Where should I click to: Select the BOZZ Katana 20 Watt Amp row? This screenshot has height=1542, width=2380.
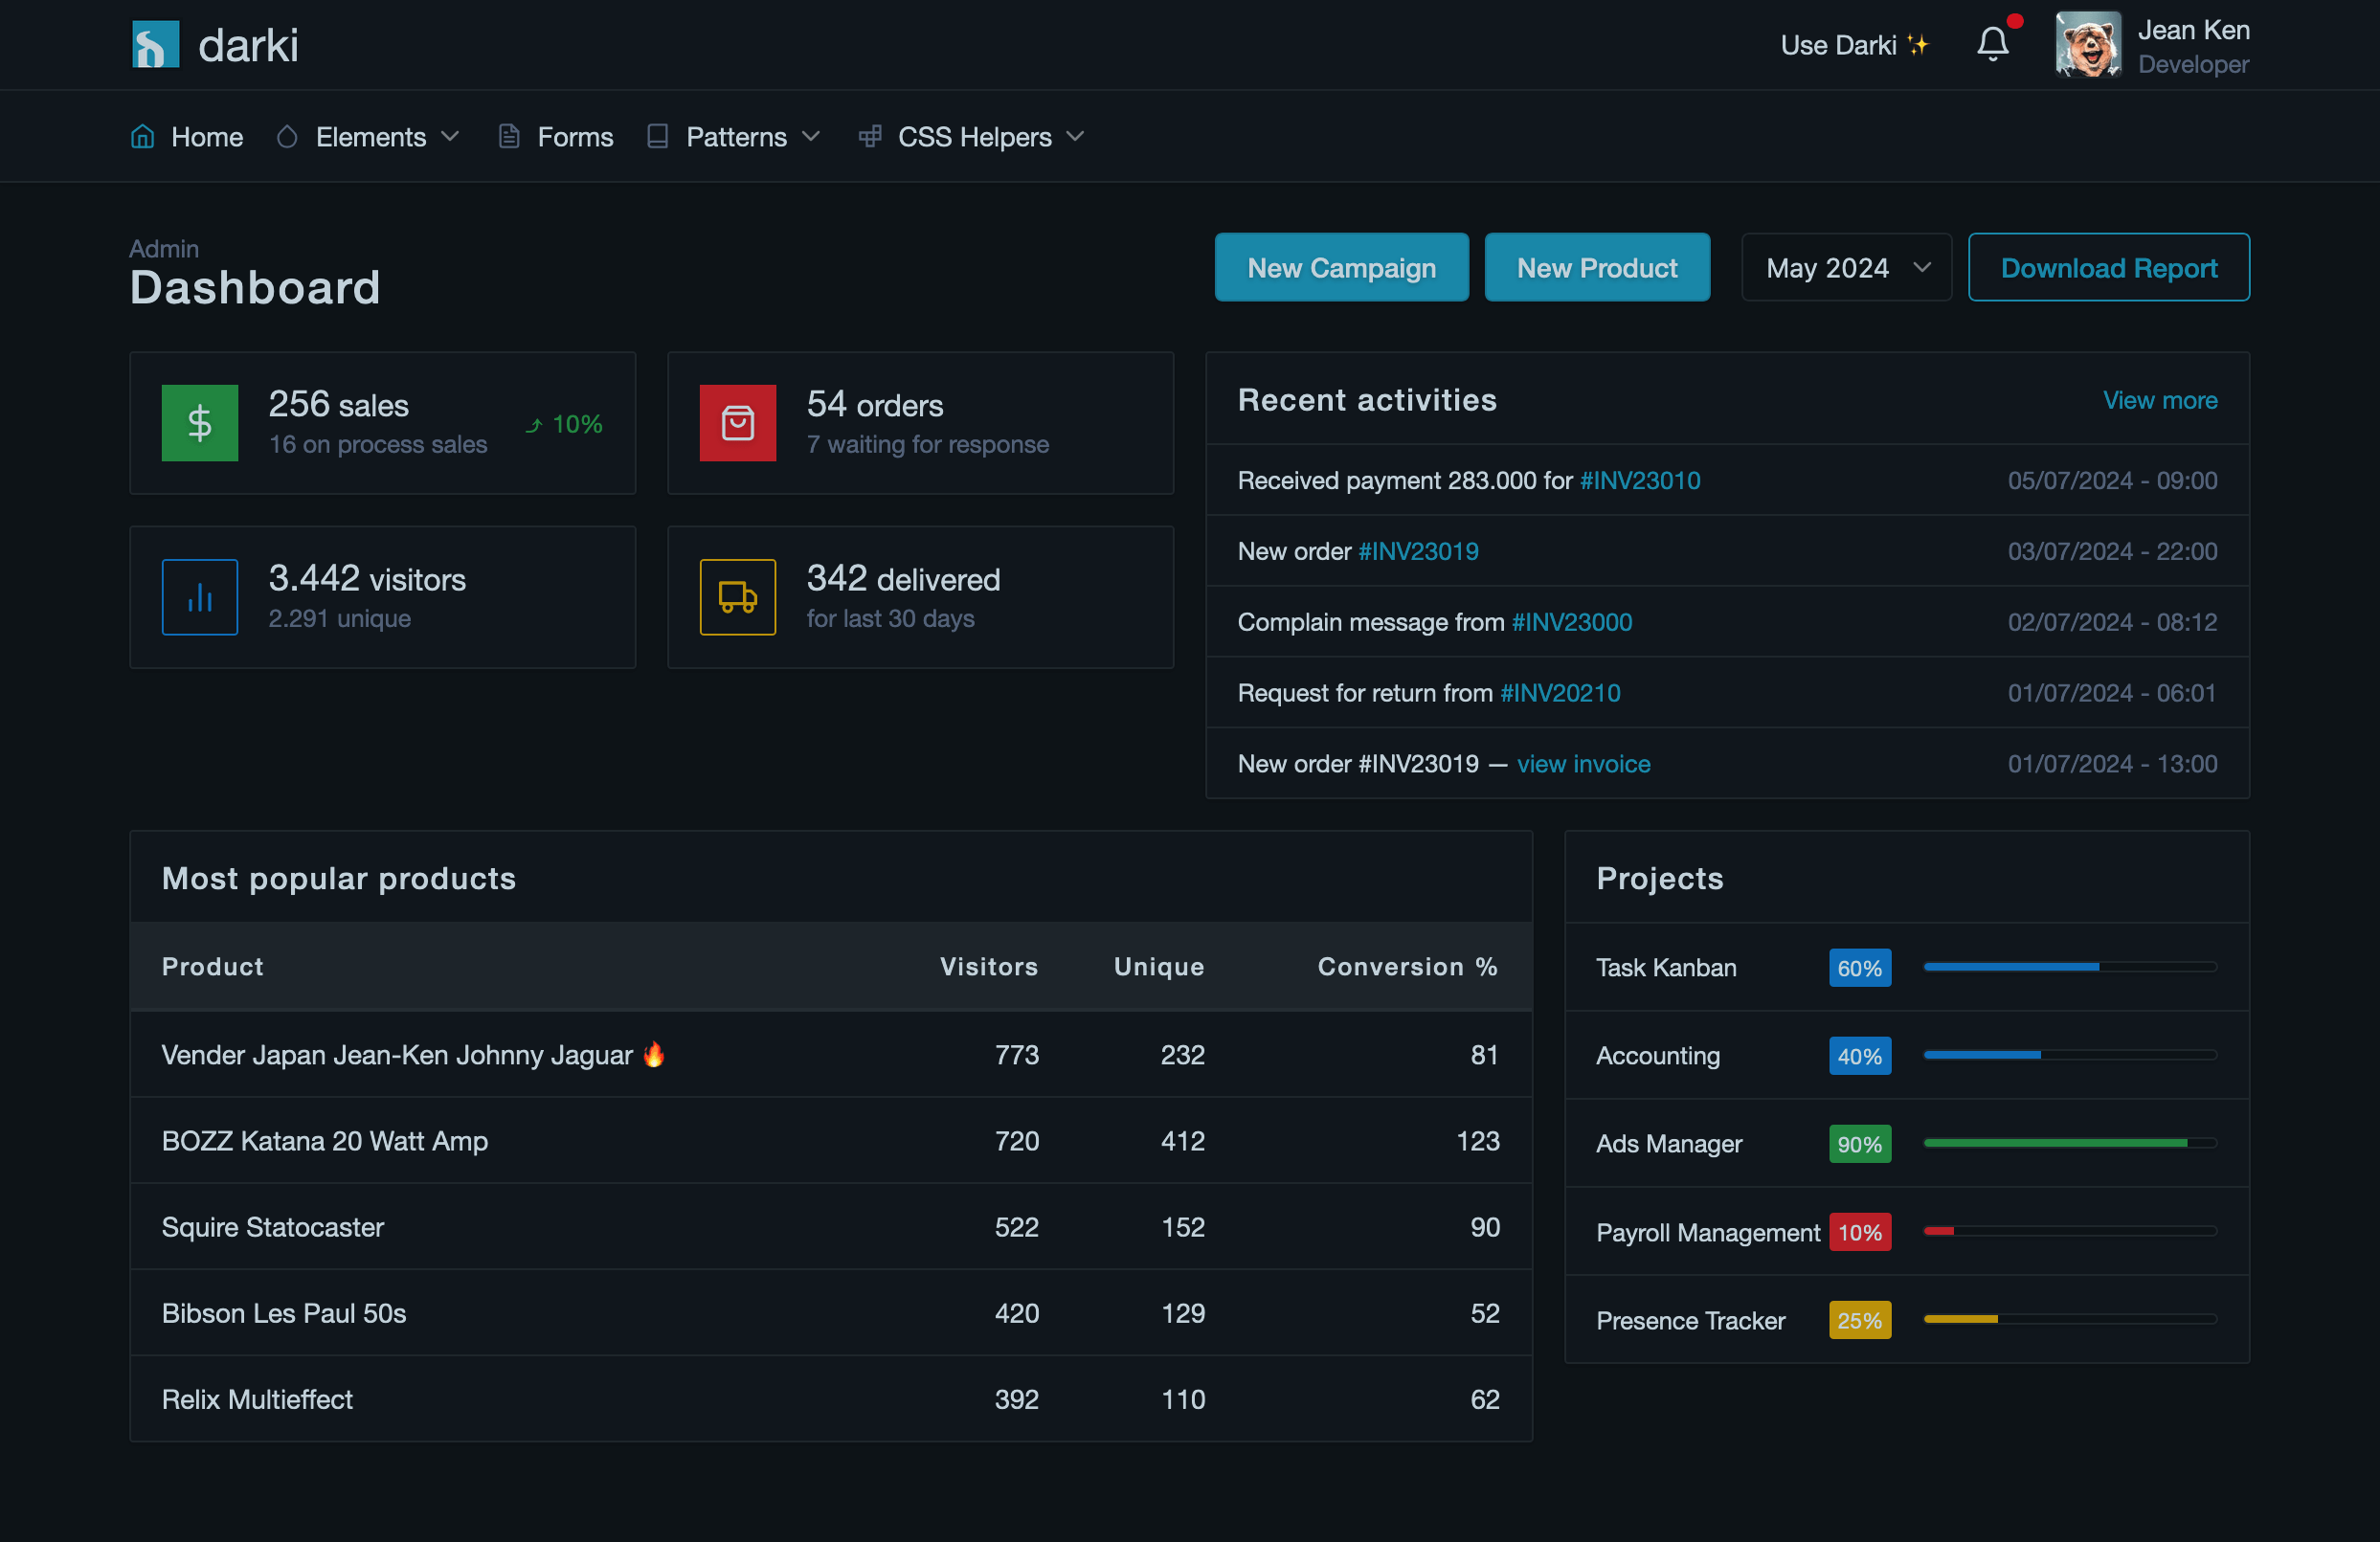pyautogui.click(x=324, y=1141)
